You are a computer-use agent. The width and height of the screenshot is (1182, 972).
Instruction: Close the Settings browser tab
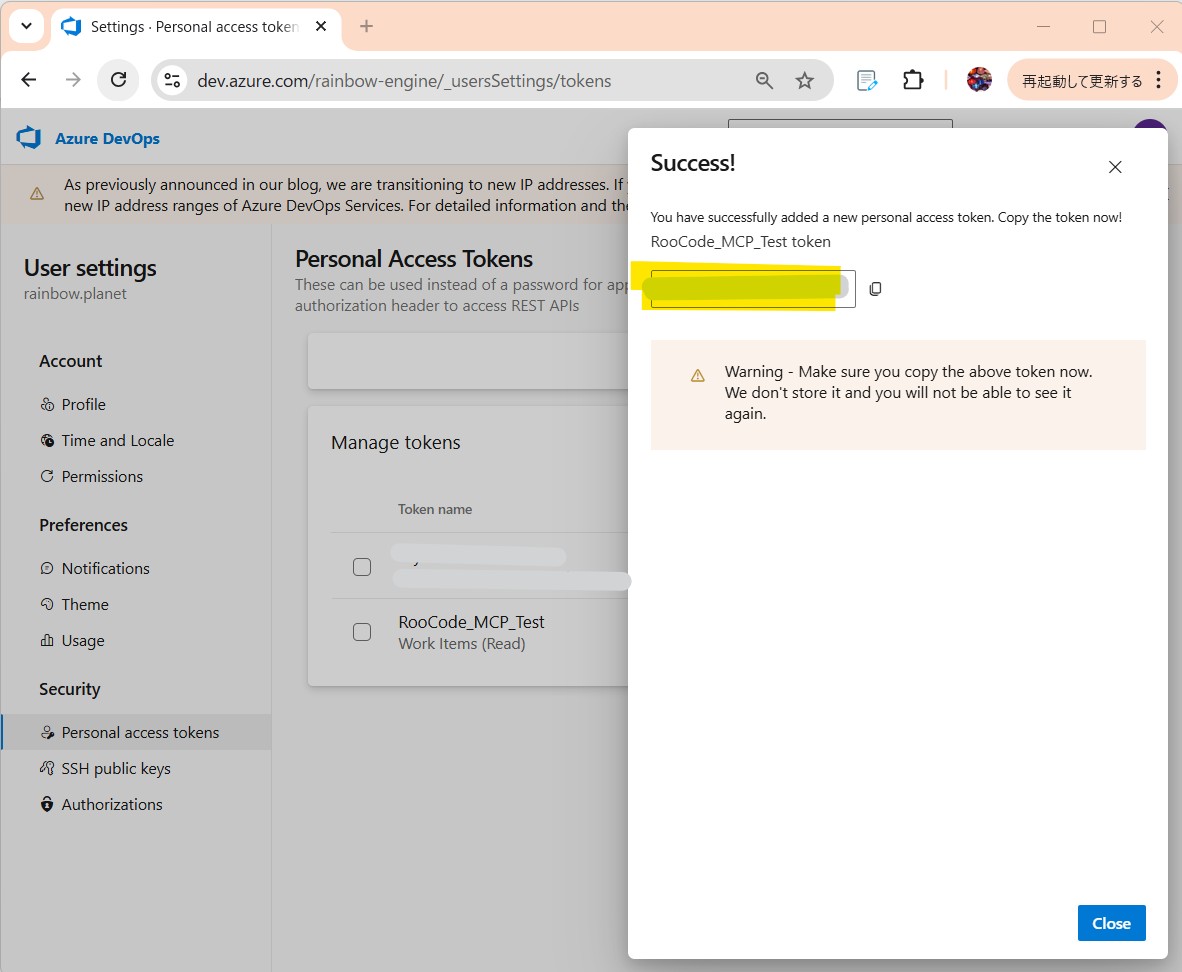point(321,26)
